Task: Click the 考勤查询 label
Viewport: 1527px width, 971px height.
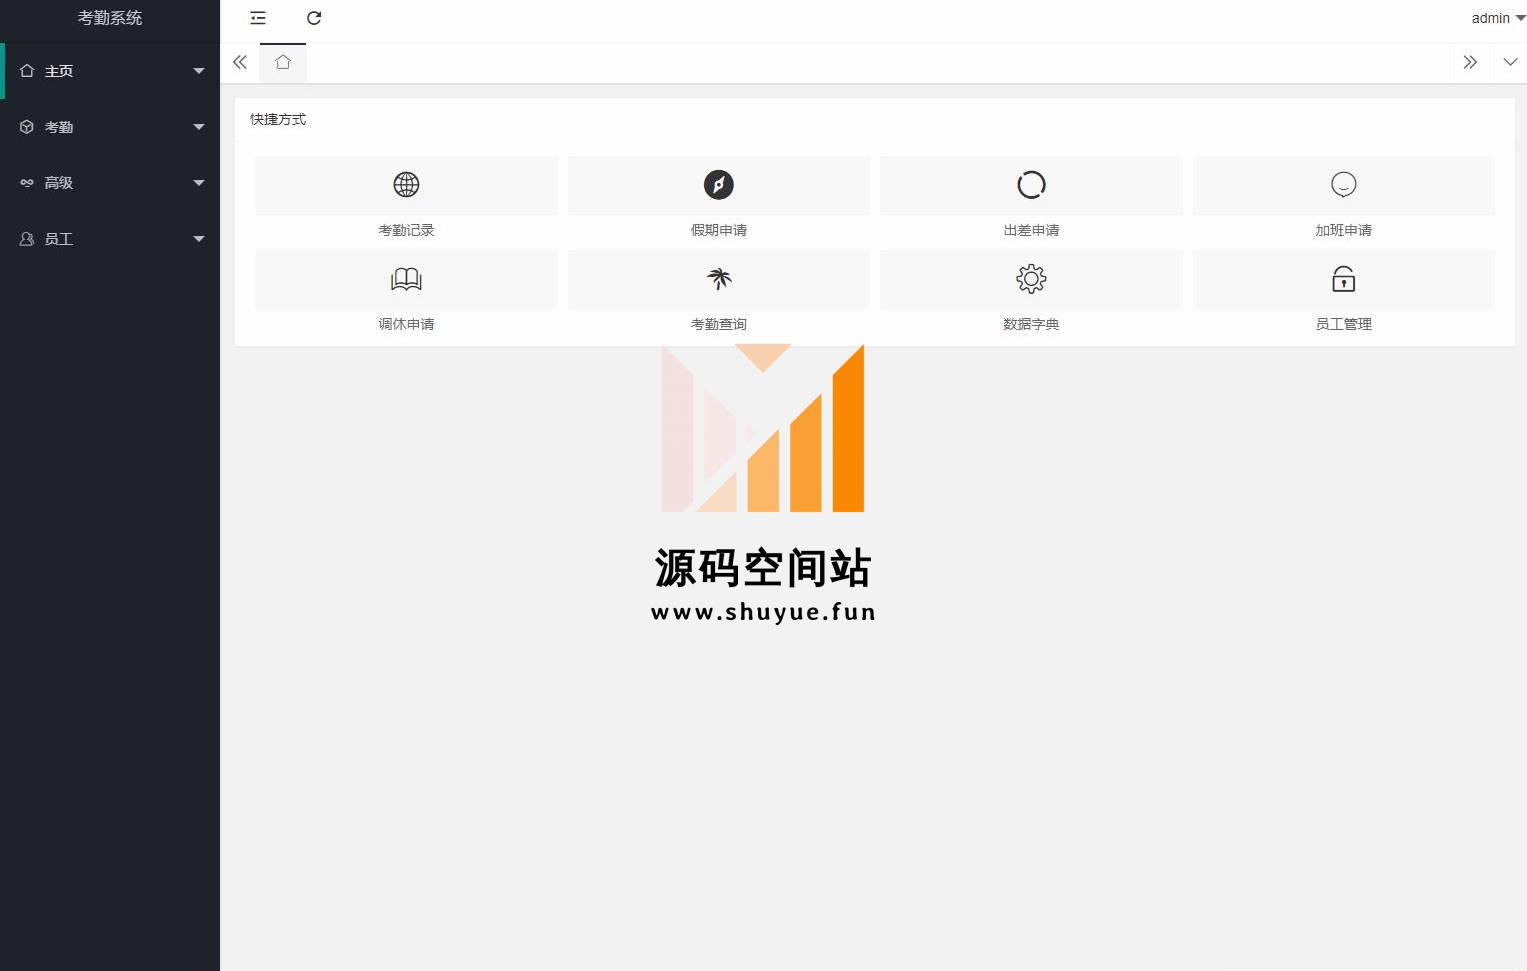Action: point(719,324)
